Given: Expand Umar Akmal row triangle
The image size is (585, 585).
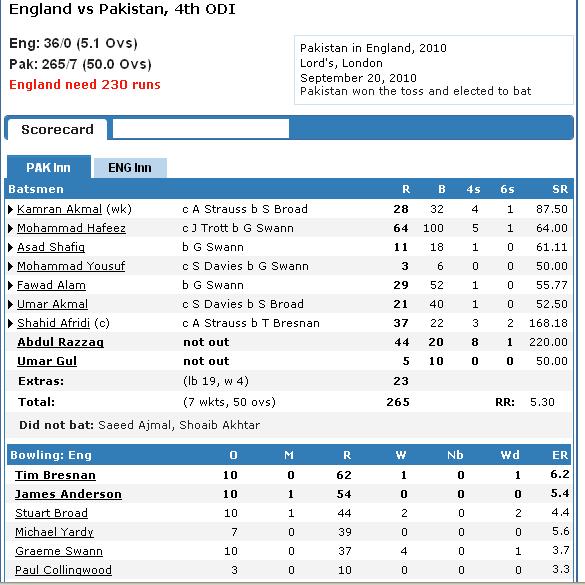Looking at the screenshot, I should pyautogui.click(x=11, y=304).
